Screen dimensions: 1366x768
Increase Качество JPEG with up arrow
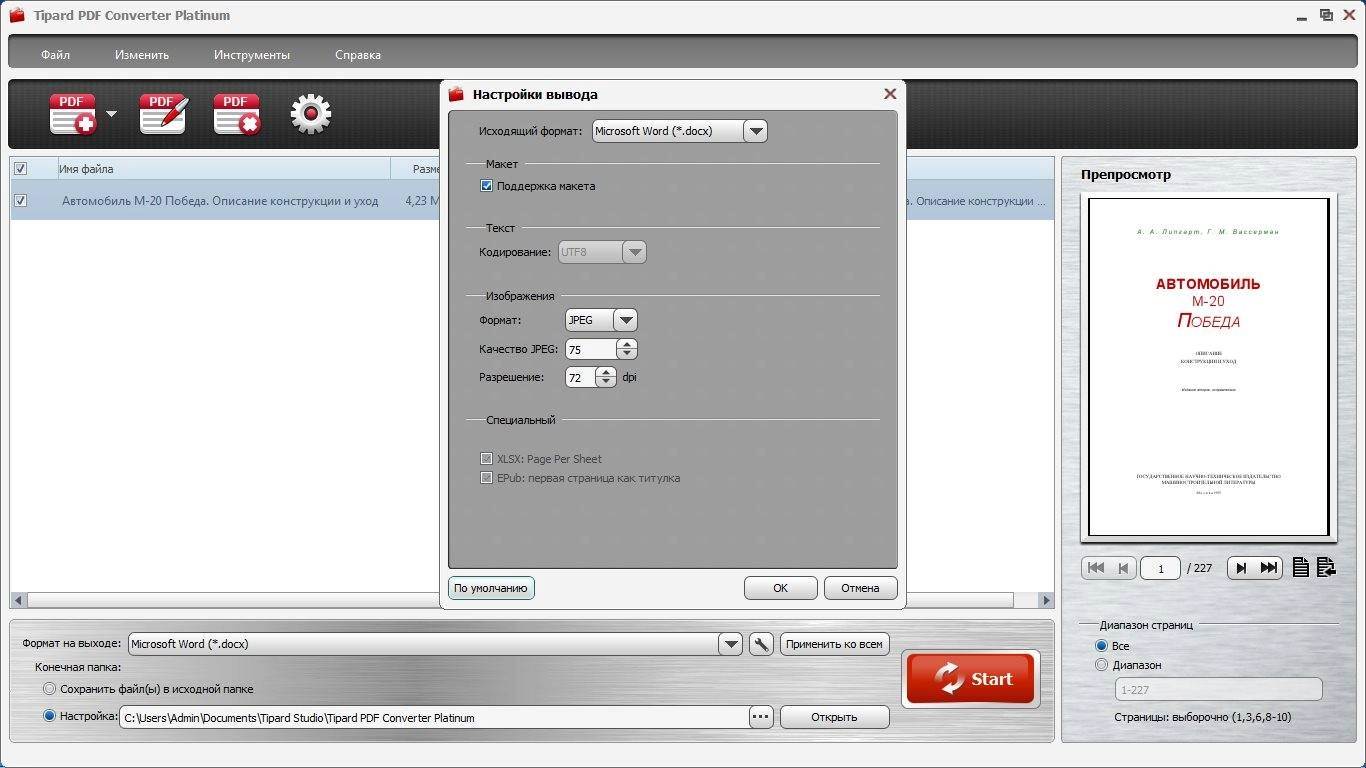pyautogui.click(x=627, y=344)
